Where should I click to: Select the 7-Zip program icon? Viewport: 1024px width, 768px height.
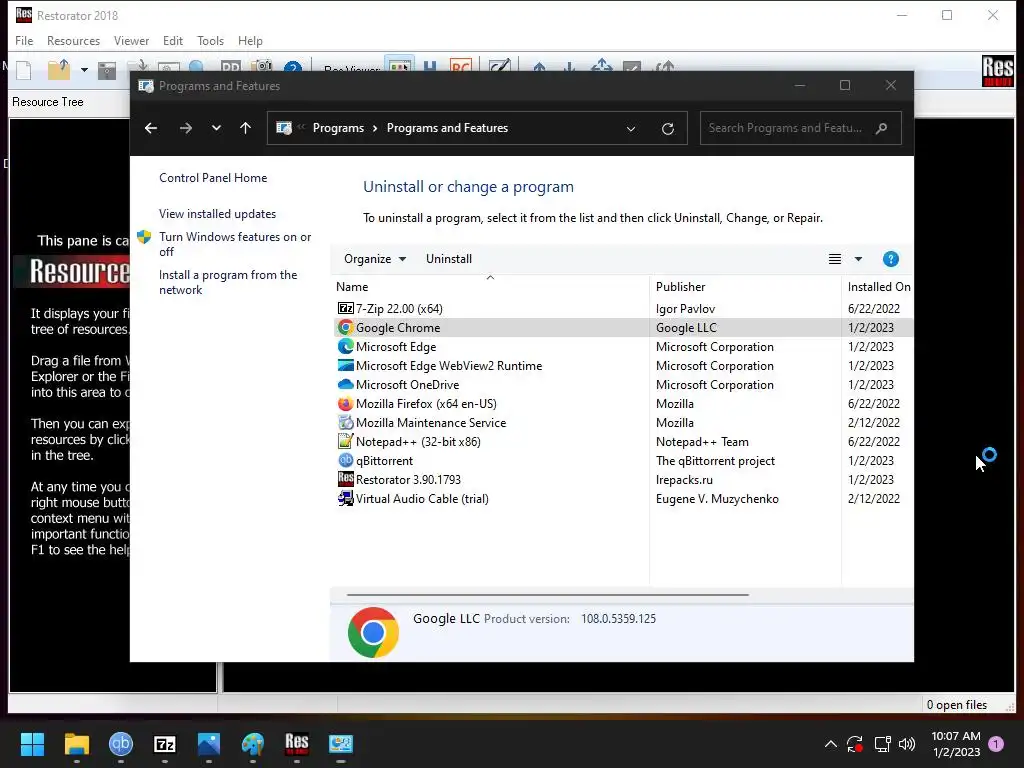[345, 308]
